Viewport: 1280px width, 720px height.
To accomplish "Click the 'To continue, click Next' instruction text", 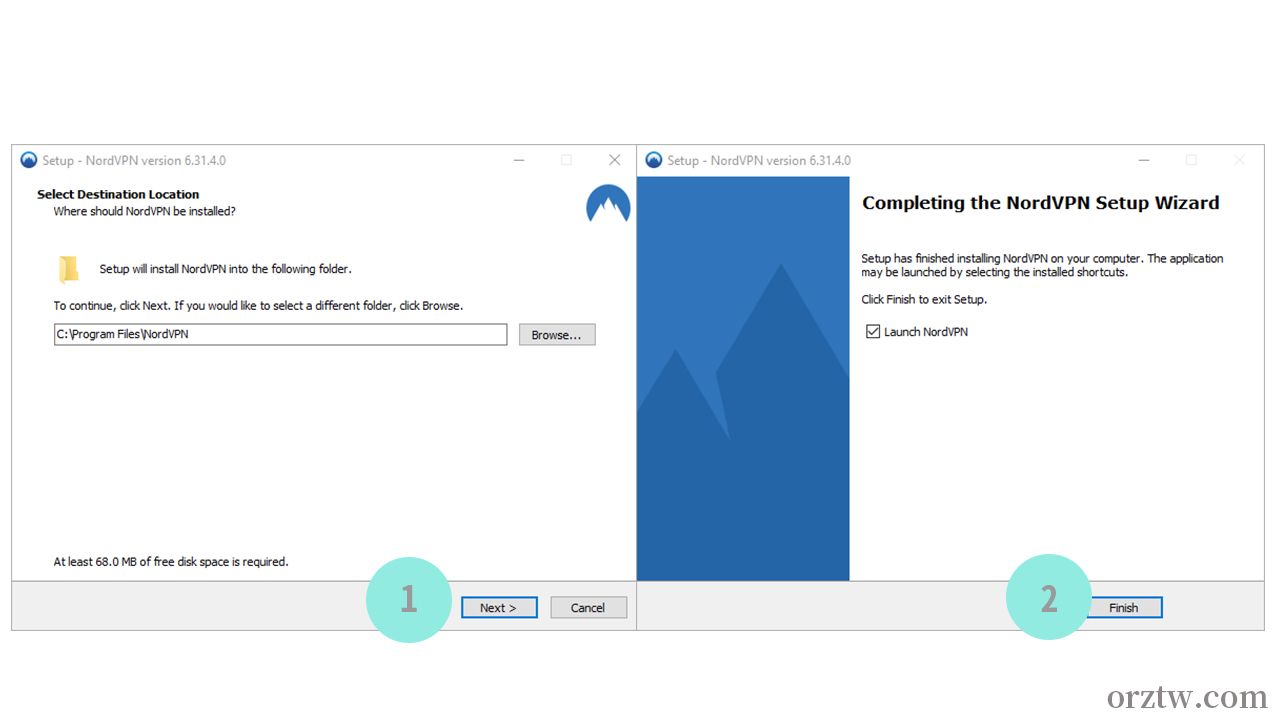I will [x=258, y=305].
